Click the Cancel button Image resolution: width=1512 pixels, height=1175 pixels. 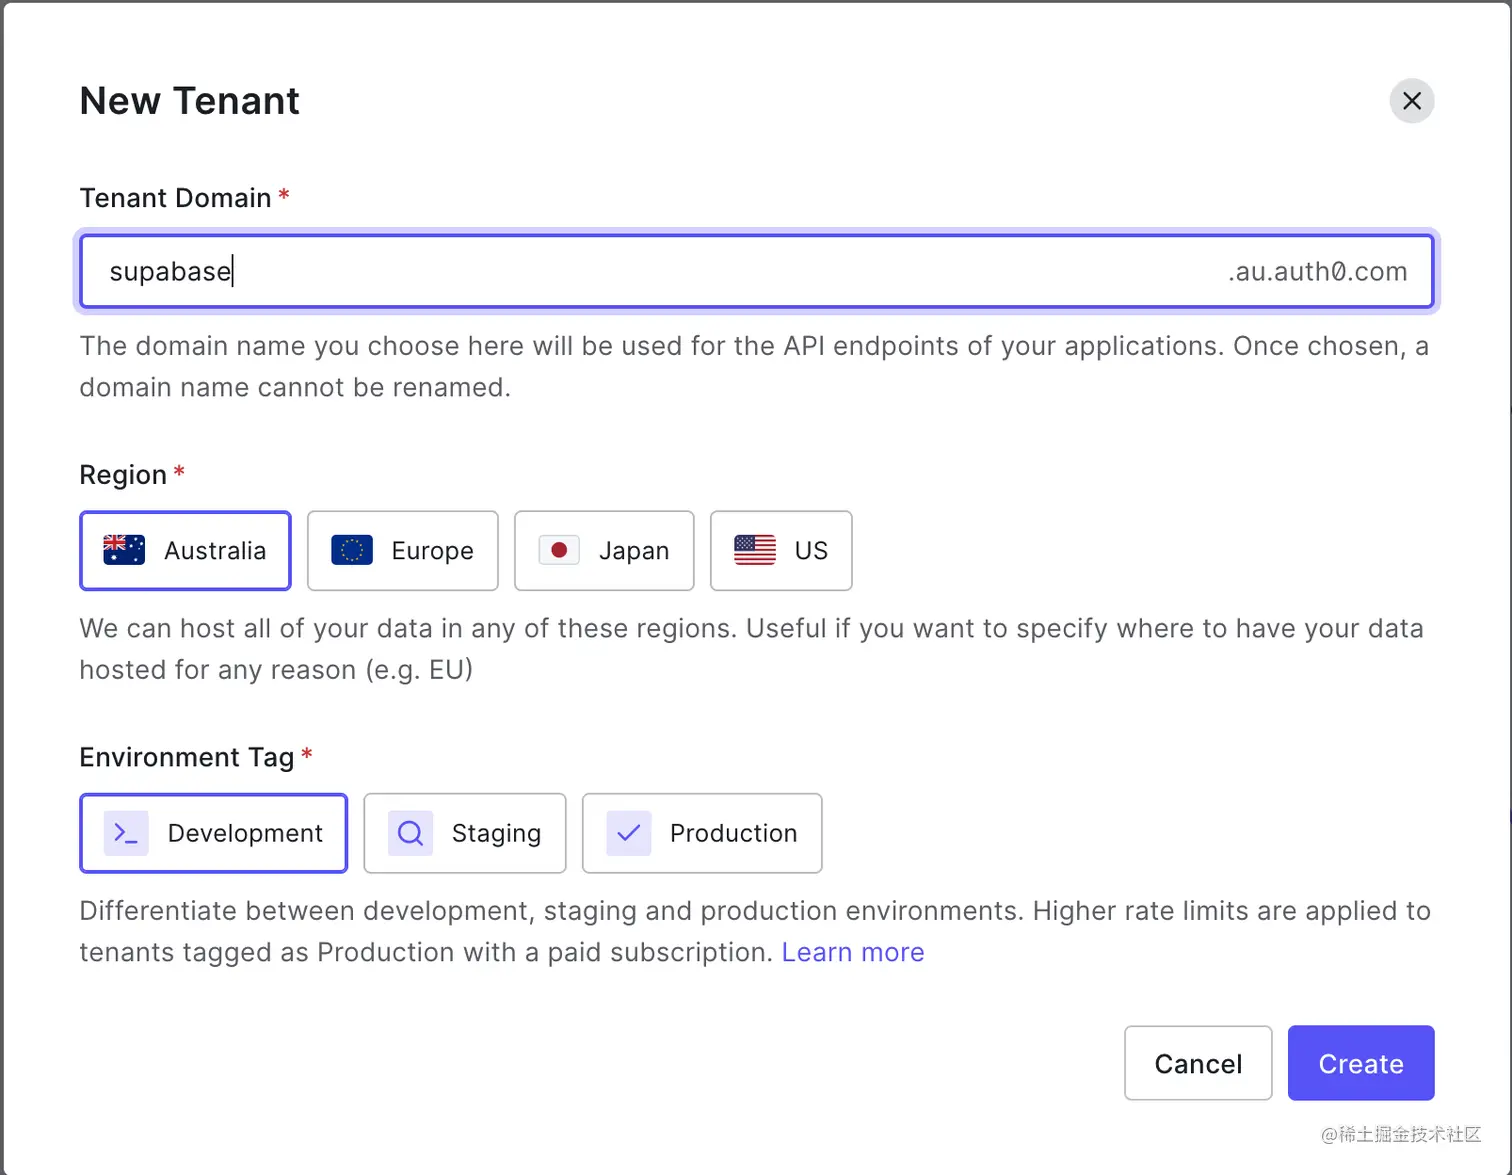pos(1198,1063)
